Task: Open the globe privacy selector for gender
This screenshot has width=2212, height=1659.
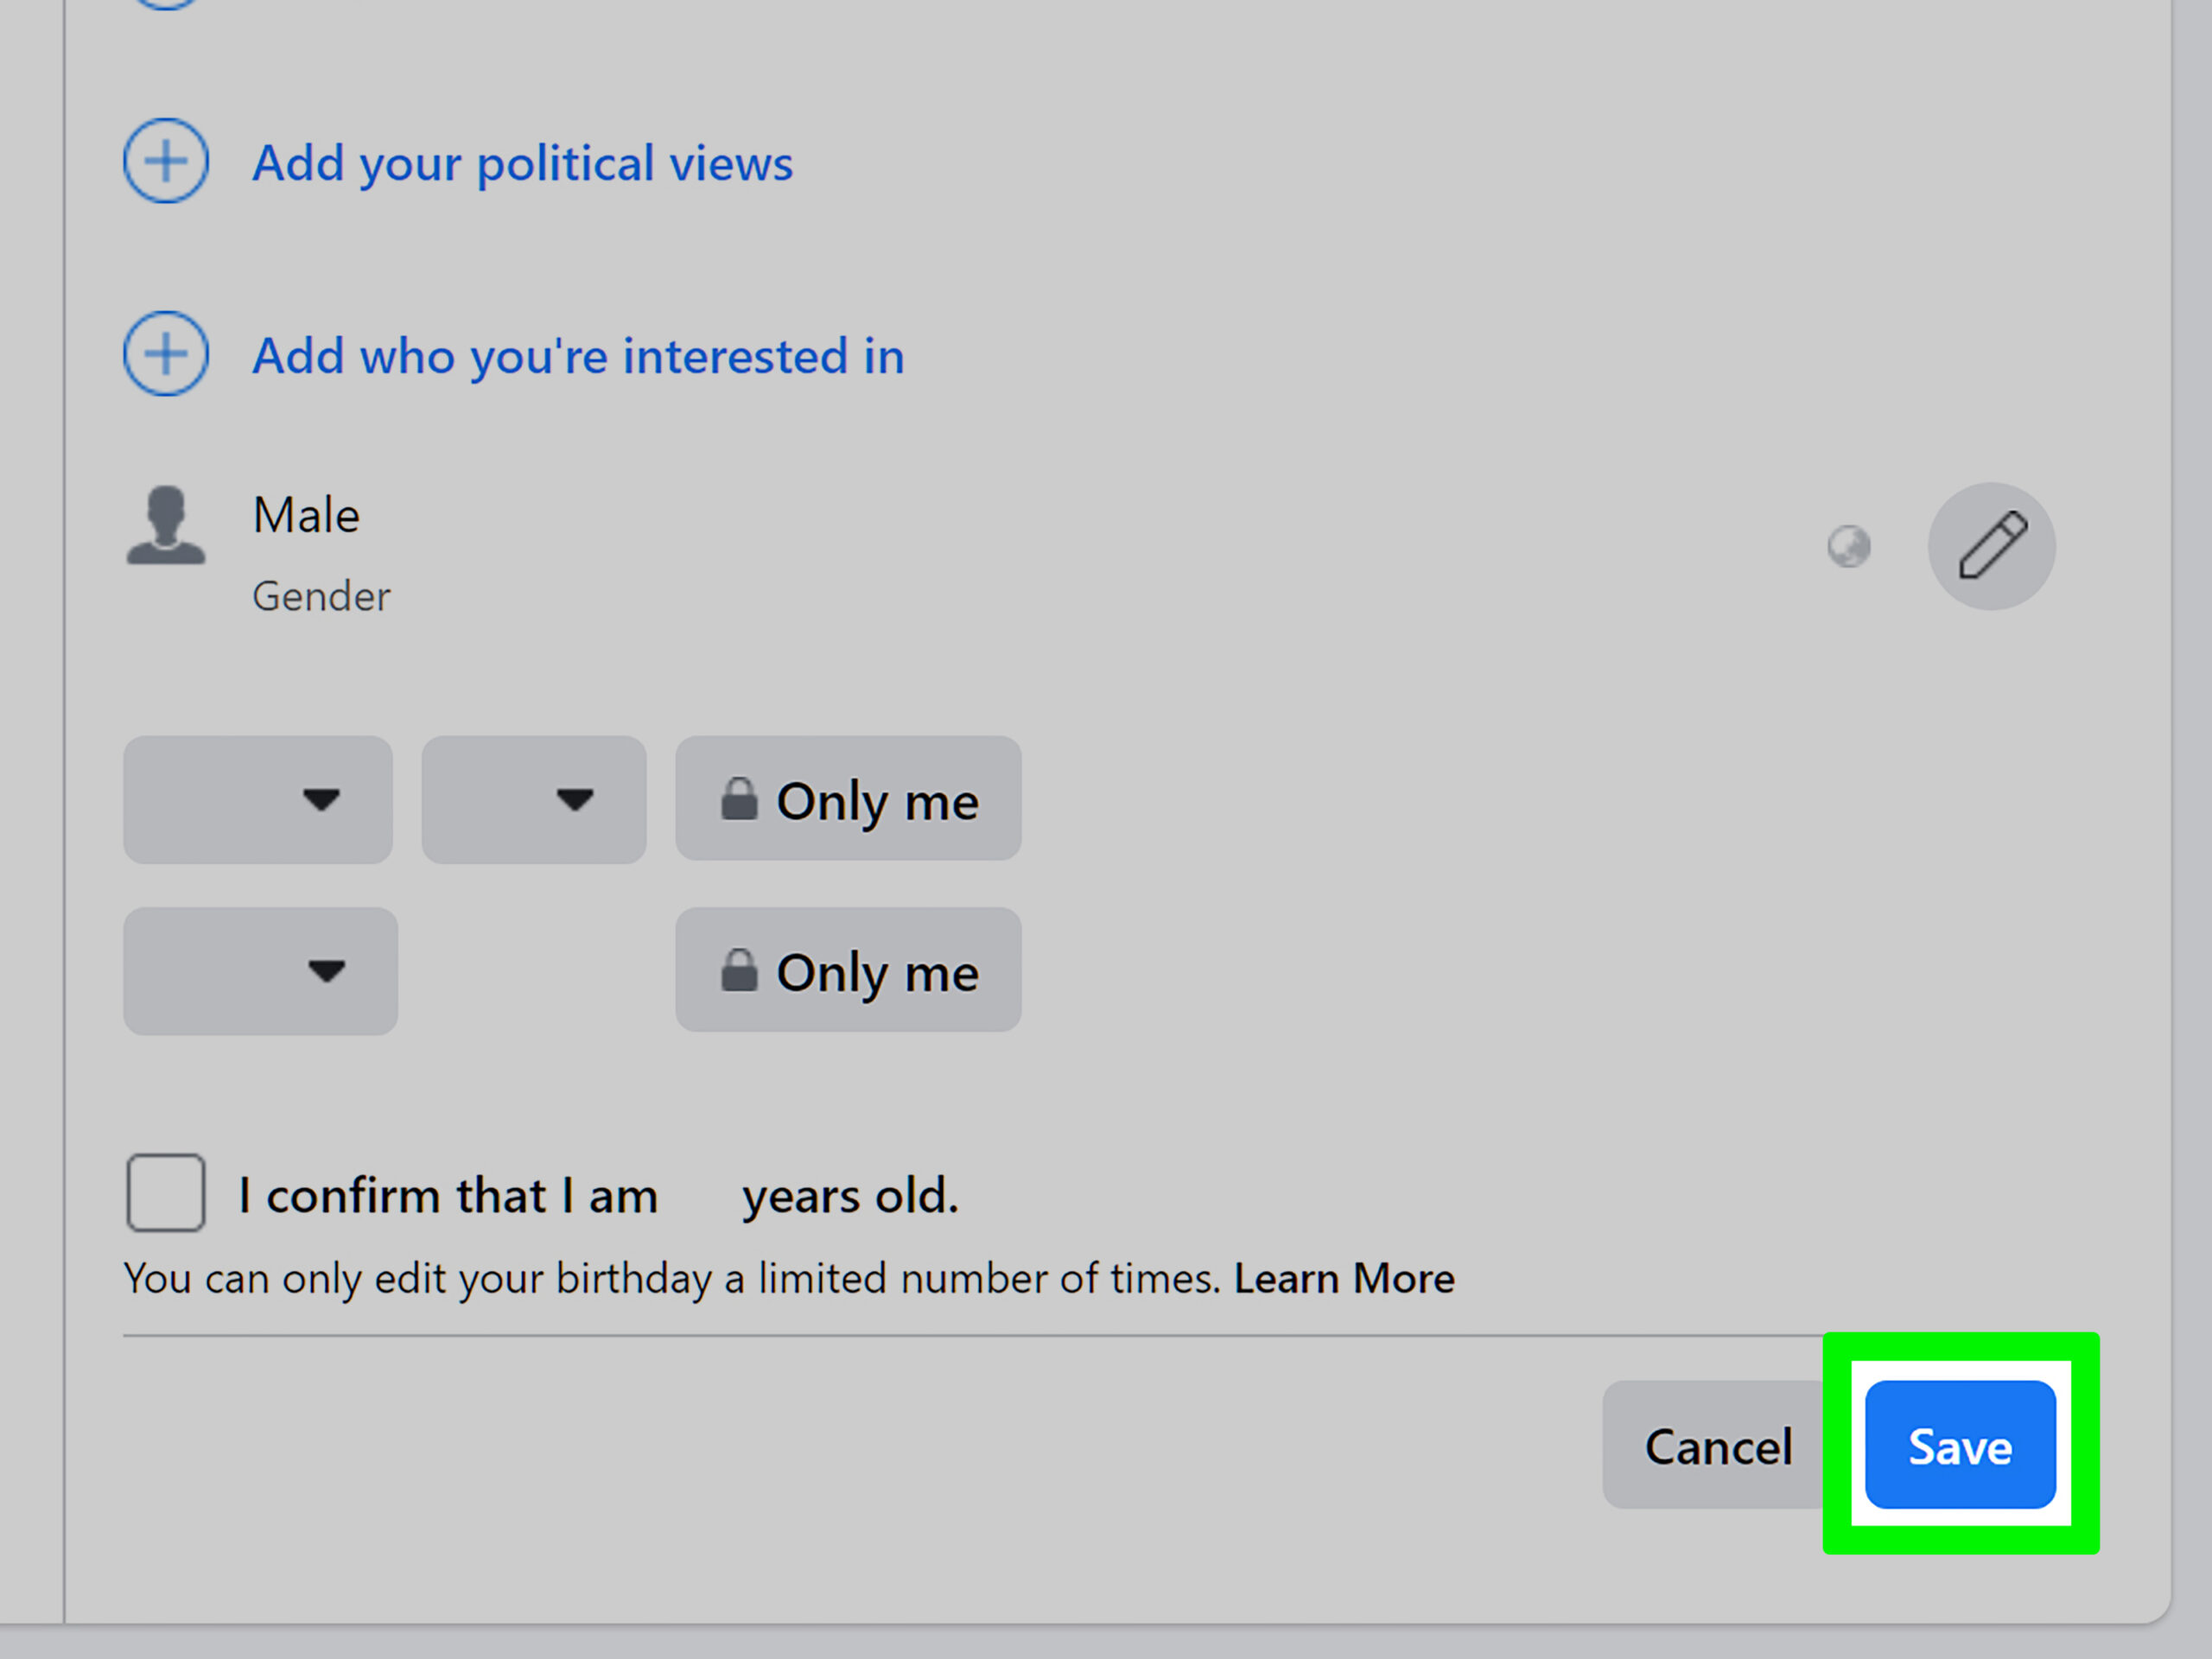Action: click(x=1848, y=547)
